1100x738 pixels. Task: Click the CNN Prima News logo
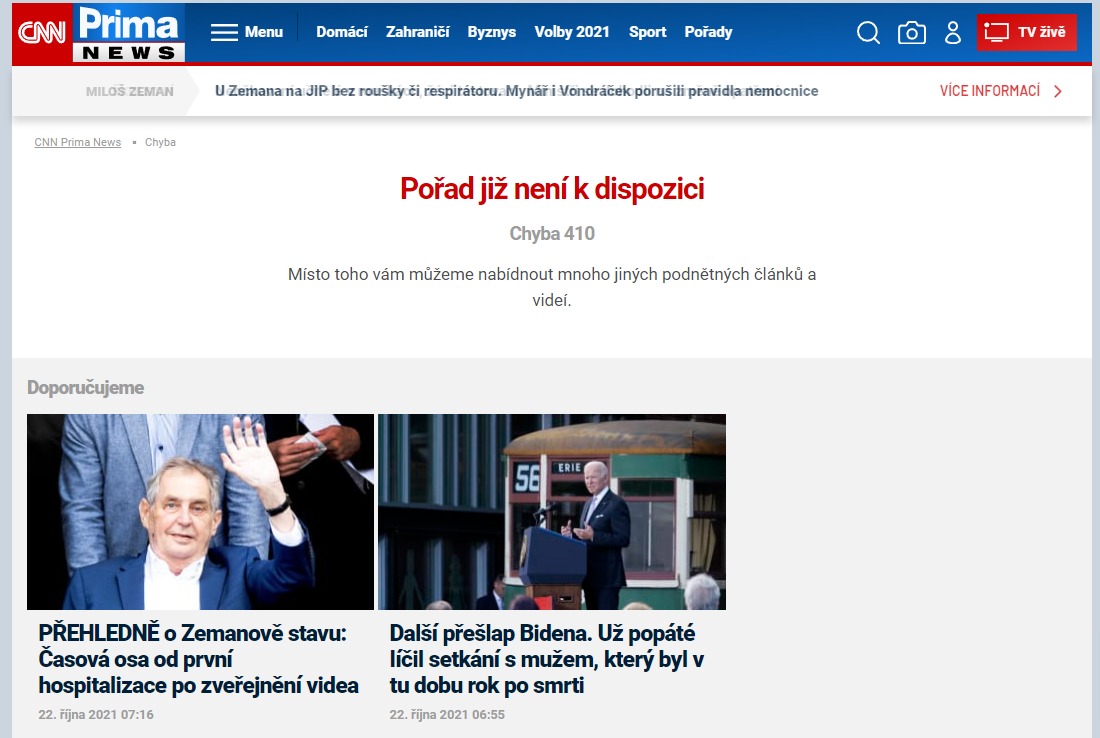point(99,33)
